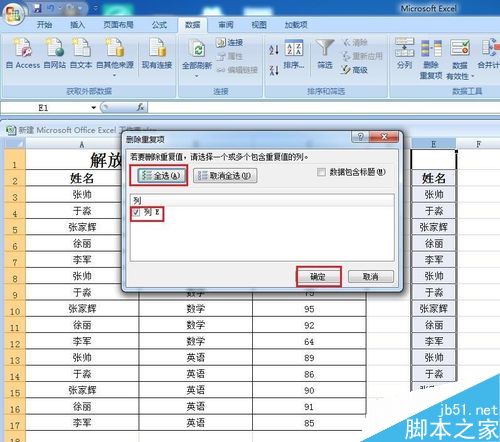Confirm with the OK button
This screenshot has height=442, width=500.
tap(318, 277)
